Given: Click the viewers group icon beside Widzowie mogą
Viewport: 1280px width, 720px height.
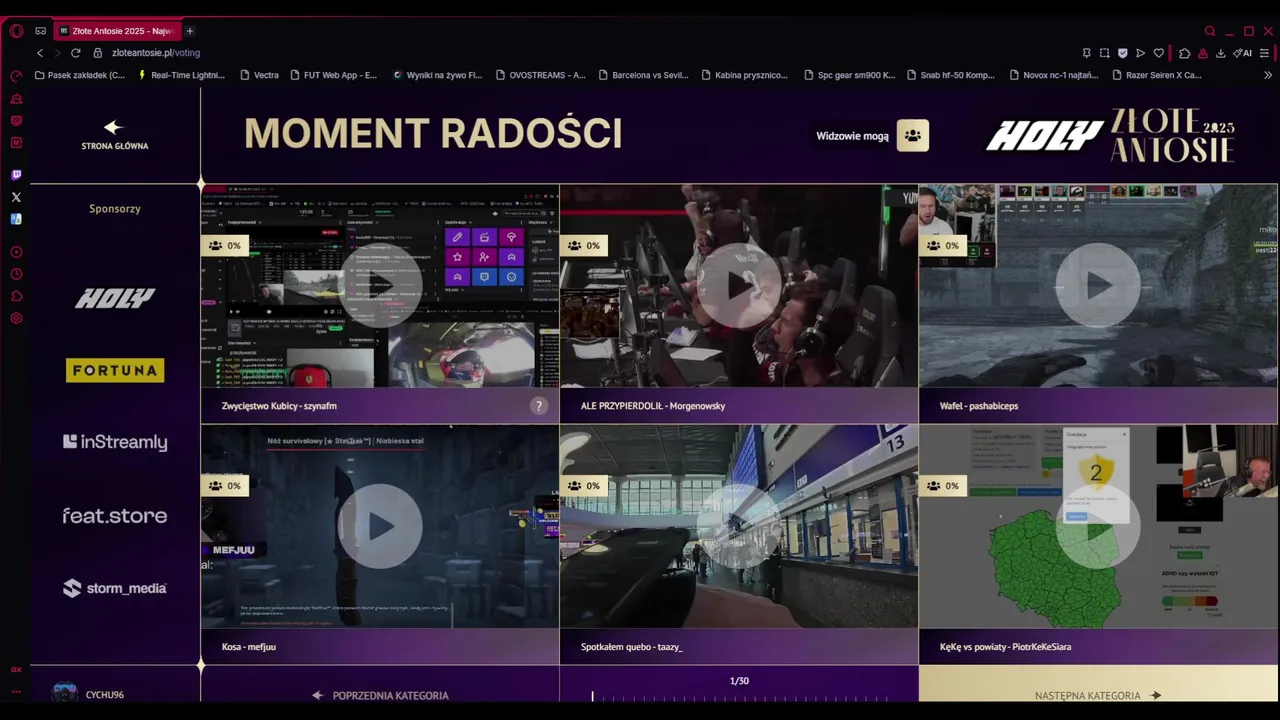Looking at the screenshot, I should [912, 135].
